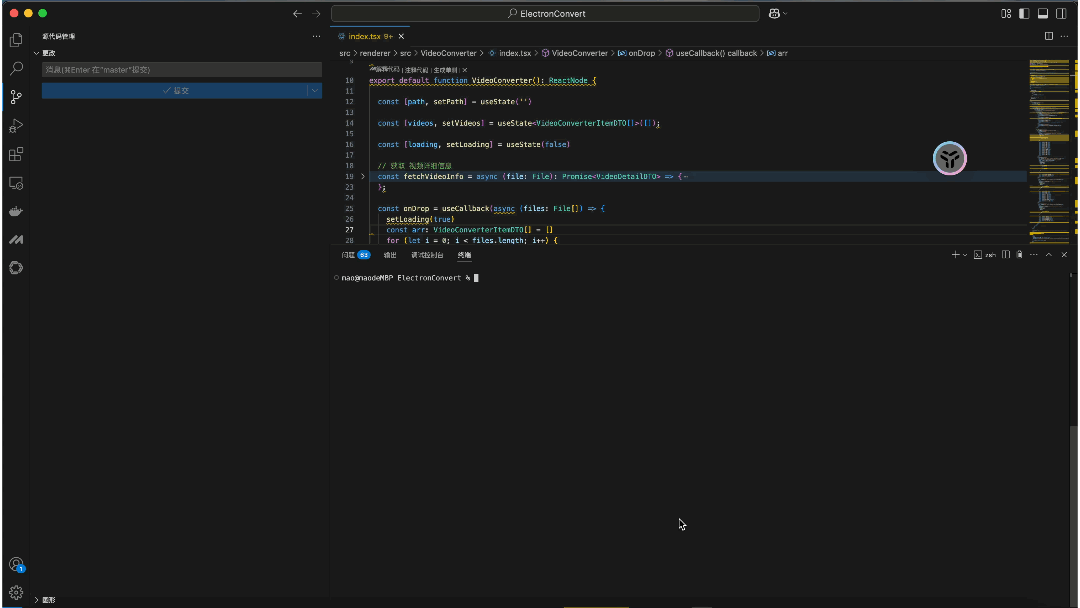This screenshot has width=1080, height=608.
Task: Dismiss the code lens actions with its X
Action: 465,70
